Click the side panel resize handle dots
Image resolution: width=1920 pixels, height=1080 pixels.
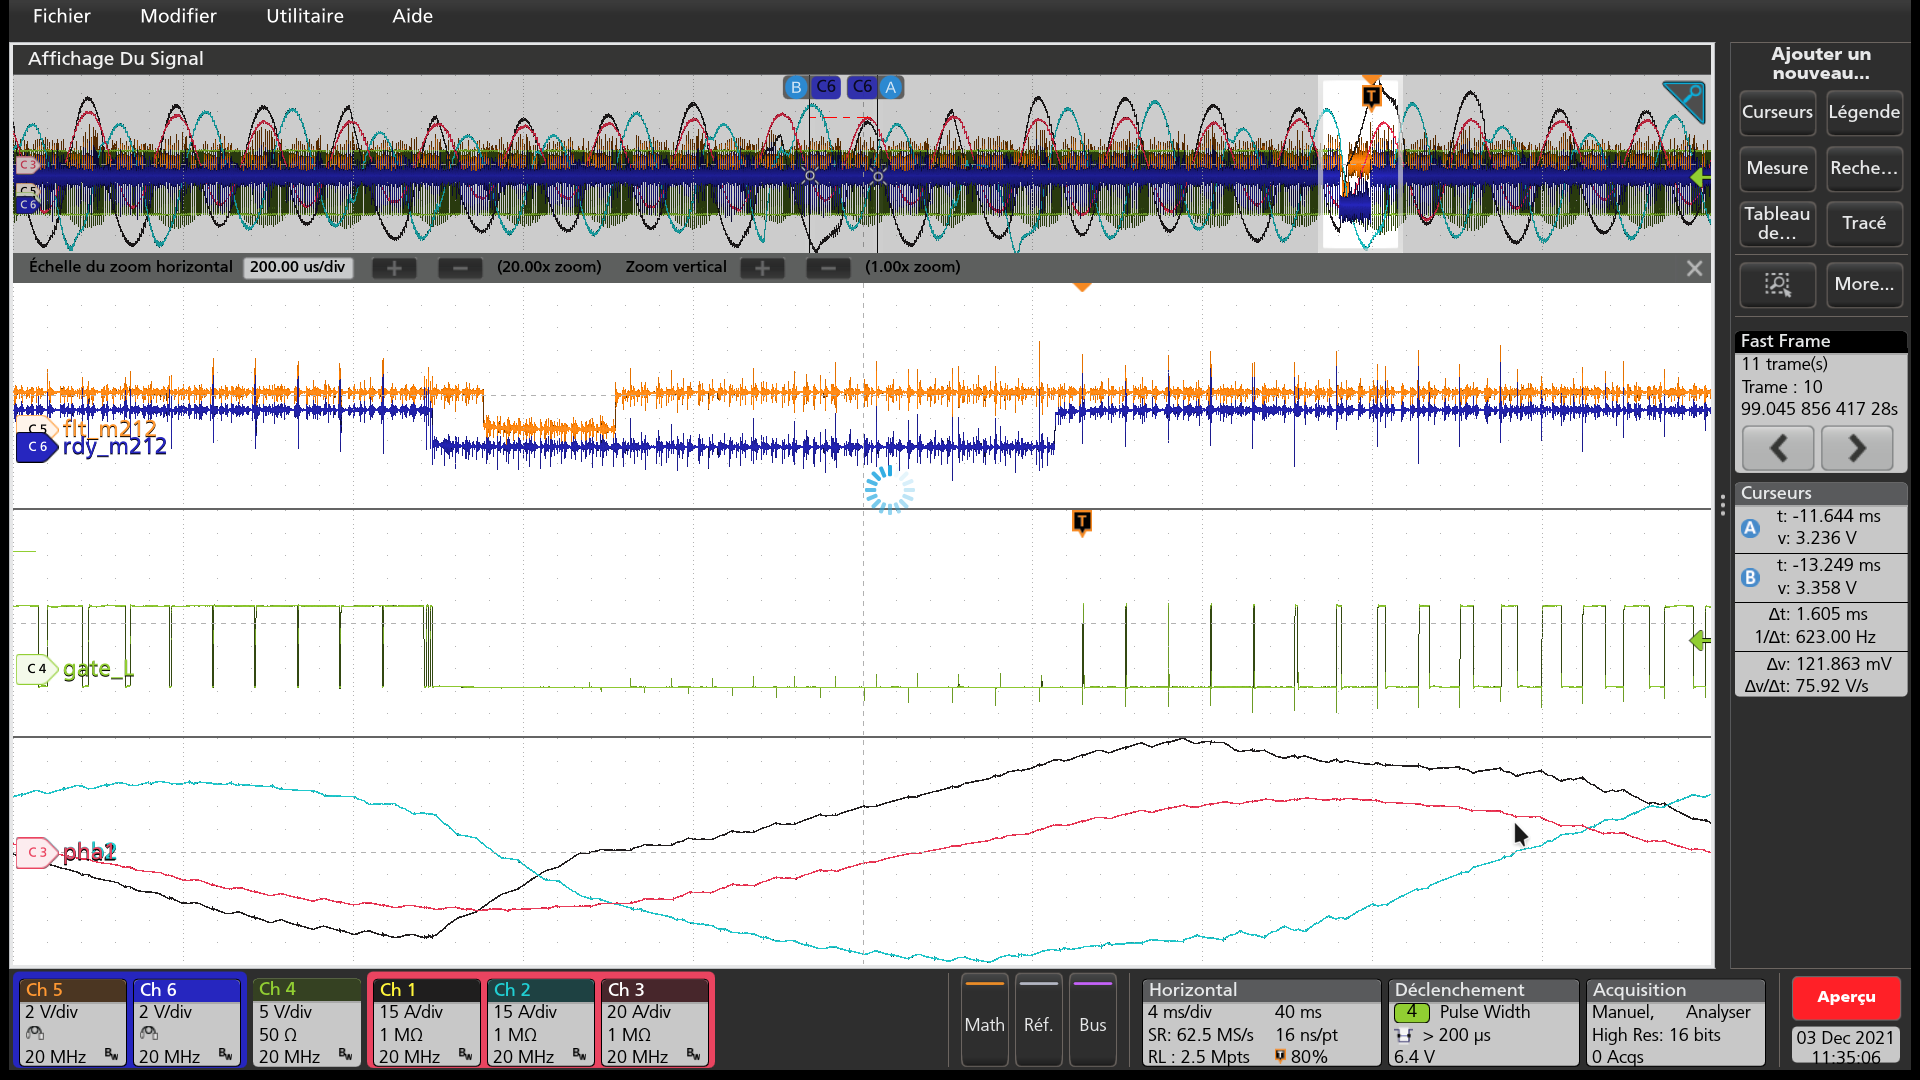coord(1722,505)
